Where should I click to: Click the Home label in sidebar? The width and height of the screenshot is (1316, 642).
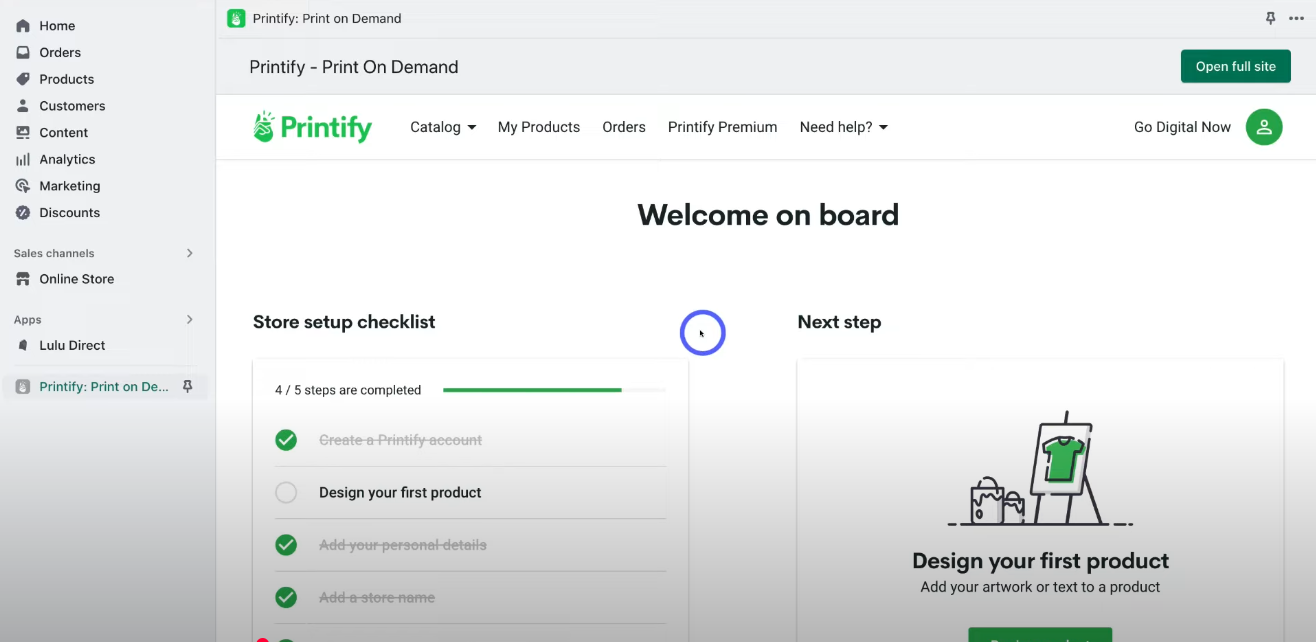coord(57,26)
